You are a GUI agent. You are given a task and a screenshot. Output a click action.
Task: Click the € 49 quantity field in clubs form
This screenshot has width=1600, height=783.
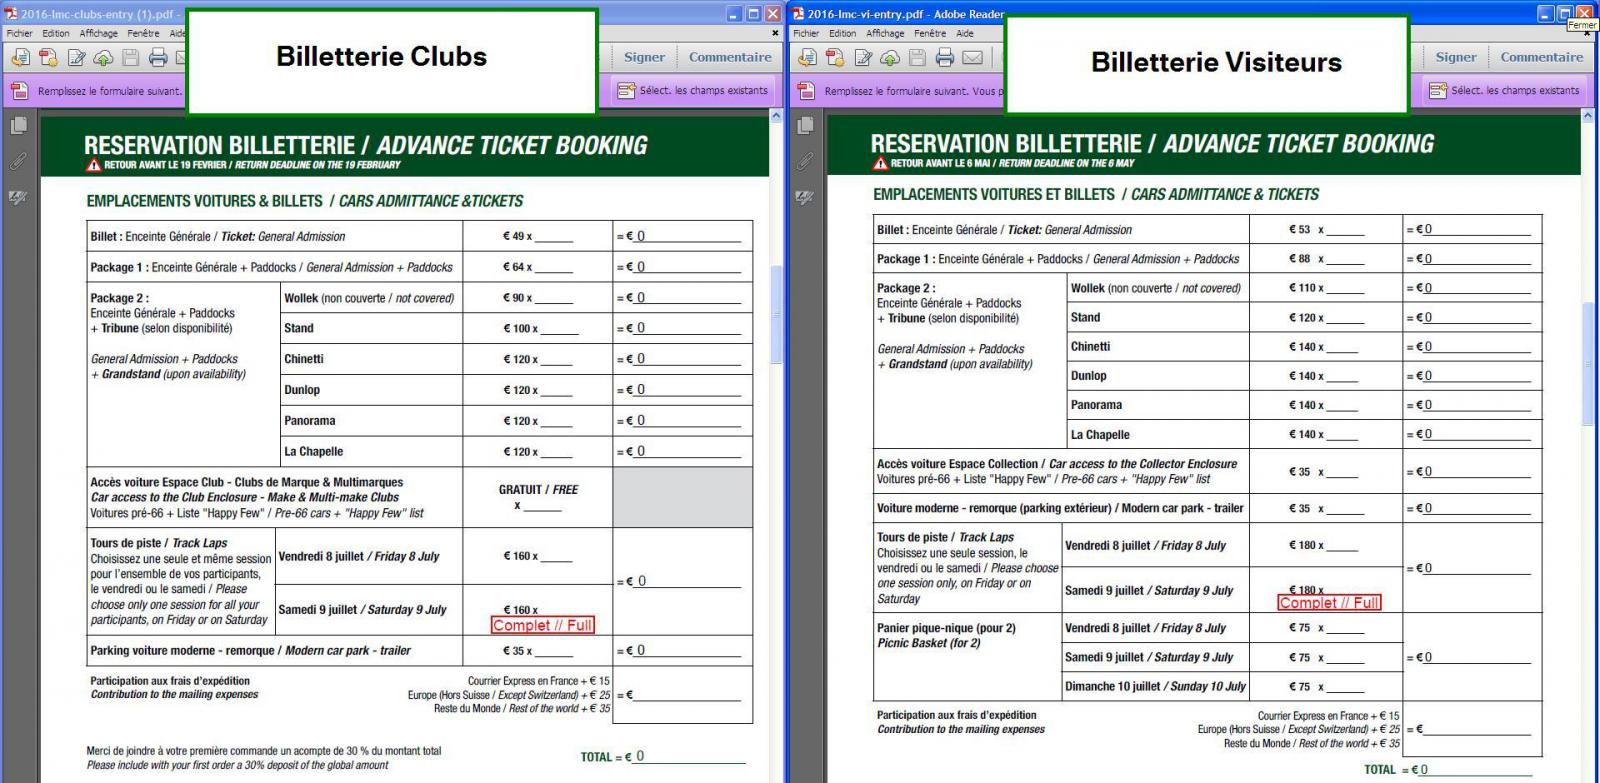(555, 237)
